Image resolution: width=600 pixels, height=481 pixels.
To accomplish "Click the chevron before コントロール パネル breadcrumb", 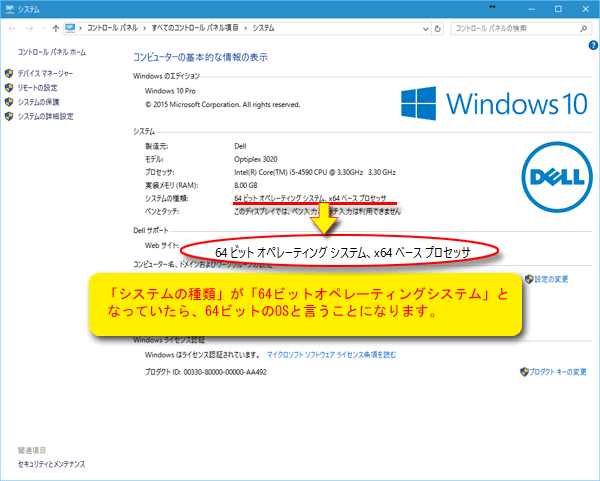I will tap(81, 28).
